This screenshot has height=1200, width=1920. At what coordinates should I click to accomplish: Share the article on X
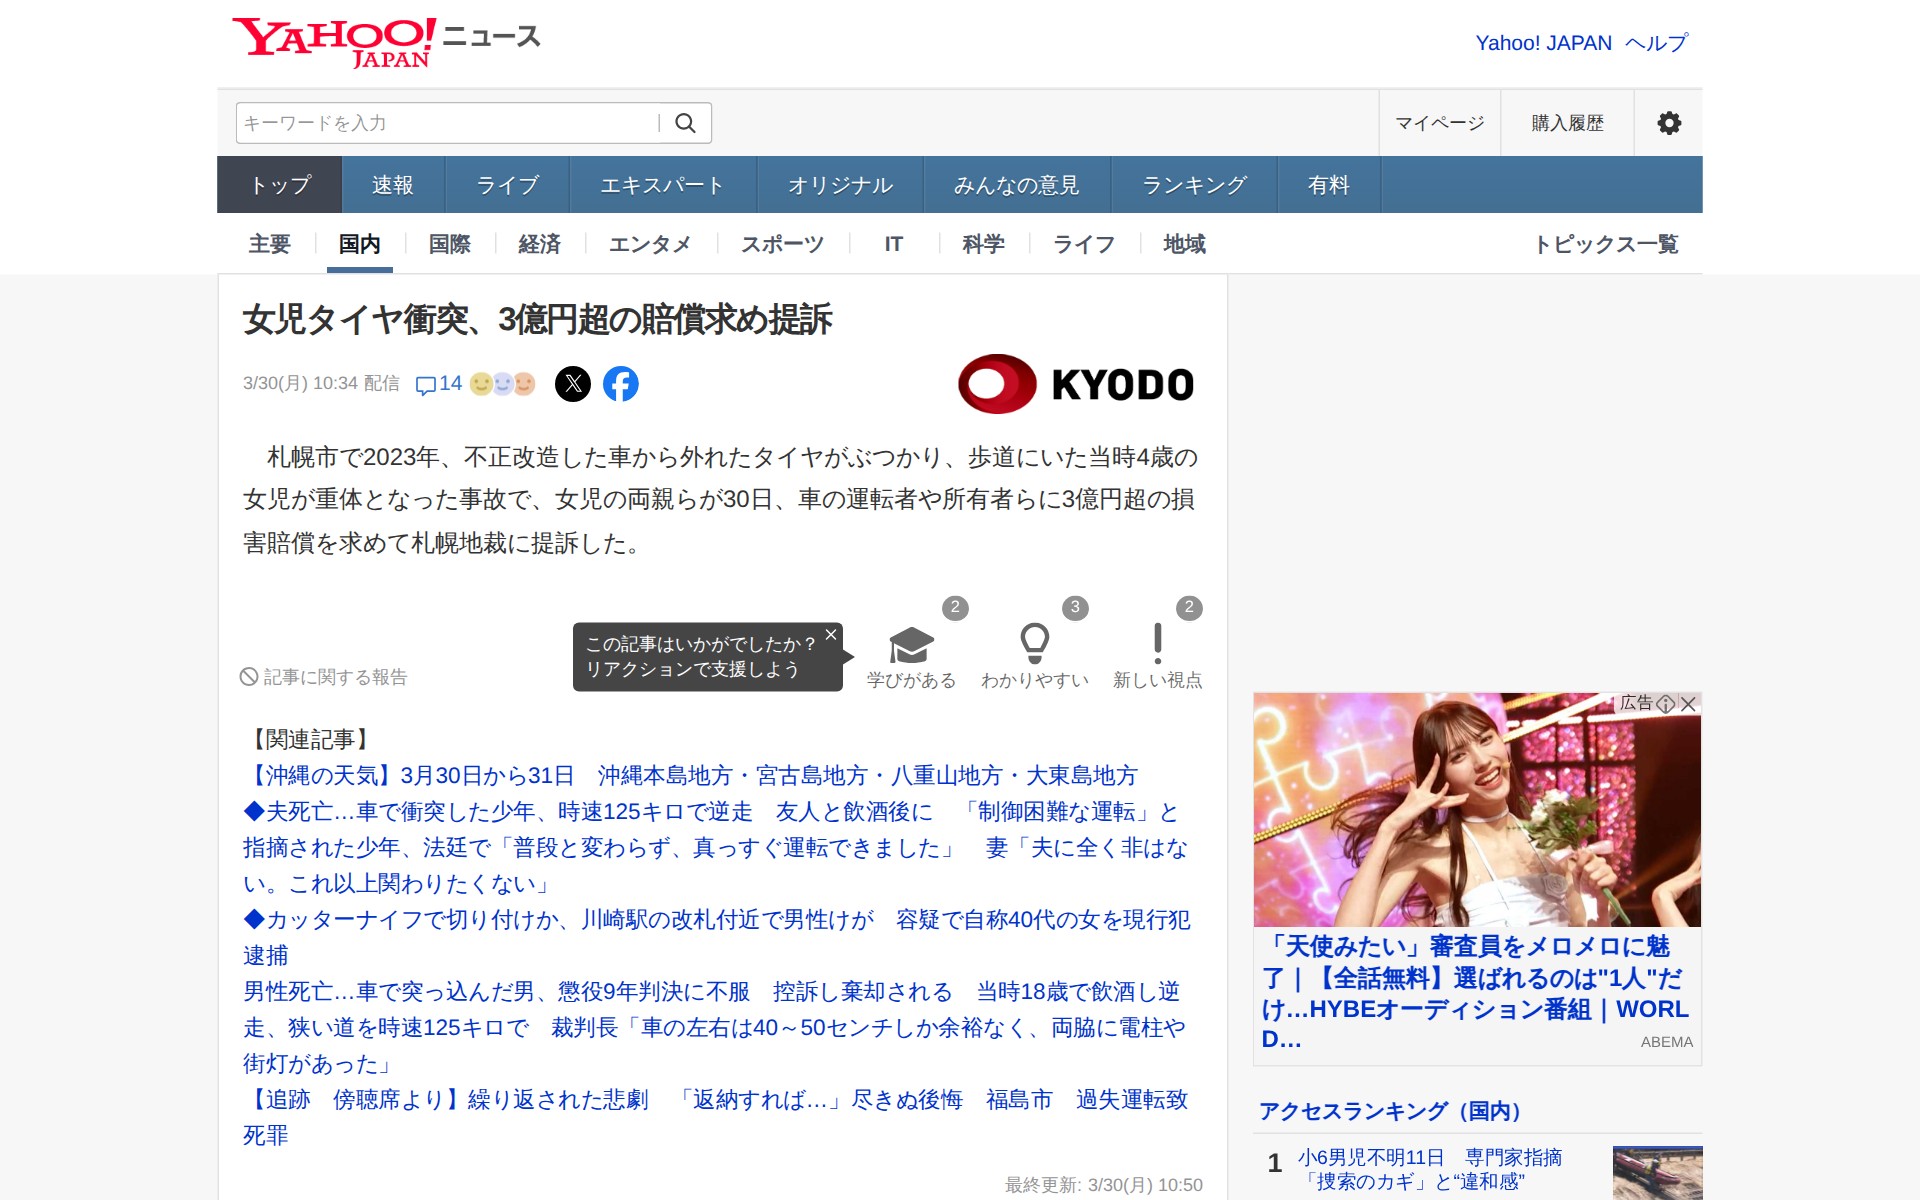click(573, 384)
